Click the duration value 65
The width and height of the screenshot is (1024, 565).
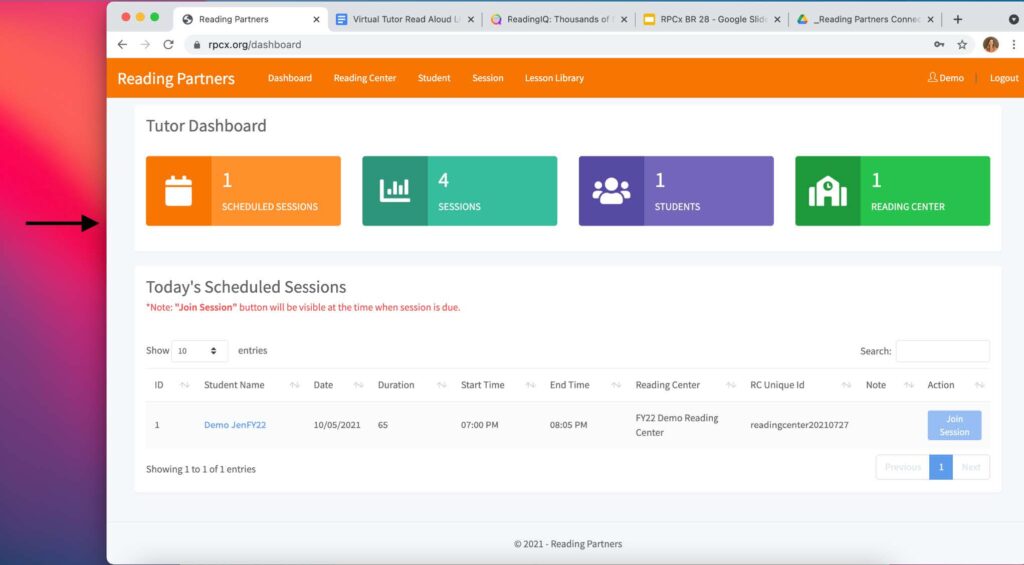[383, 425]
